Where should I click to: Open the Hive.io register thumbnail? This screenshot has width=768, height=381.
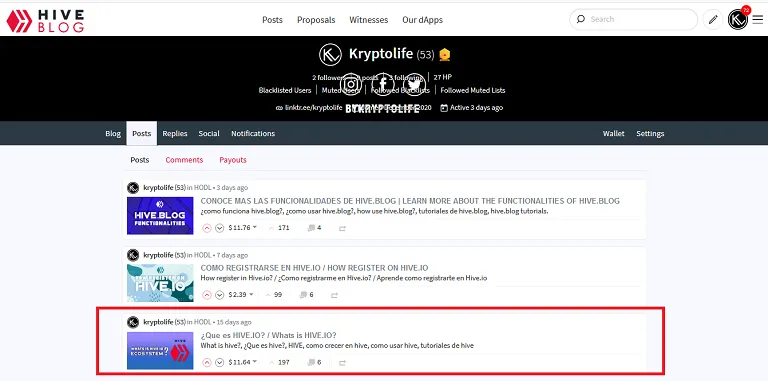pyautogui.click(x=160, y=283)
